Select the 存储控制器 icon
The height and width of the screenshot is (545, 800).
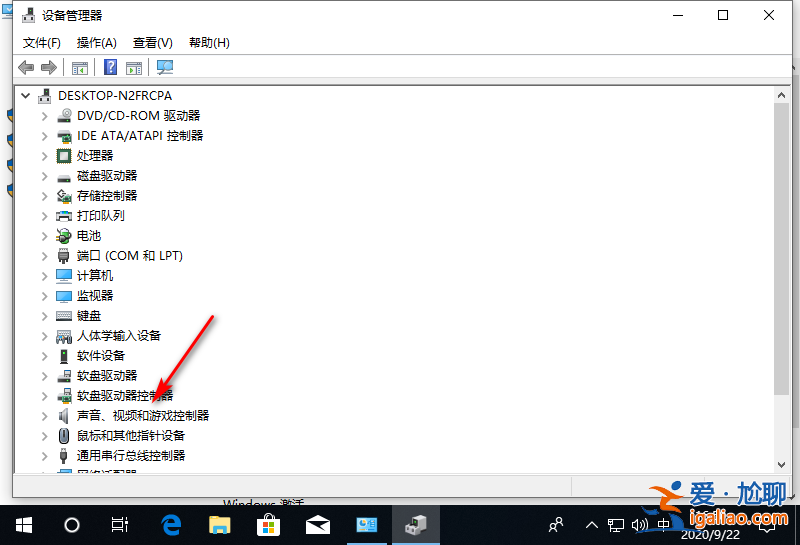coord(64,196)
